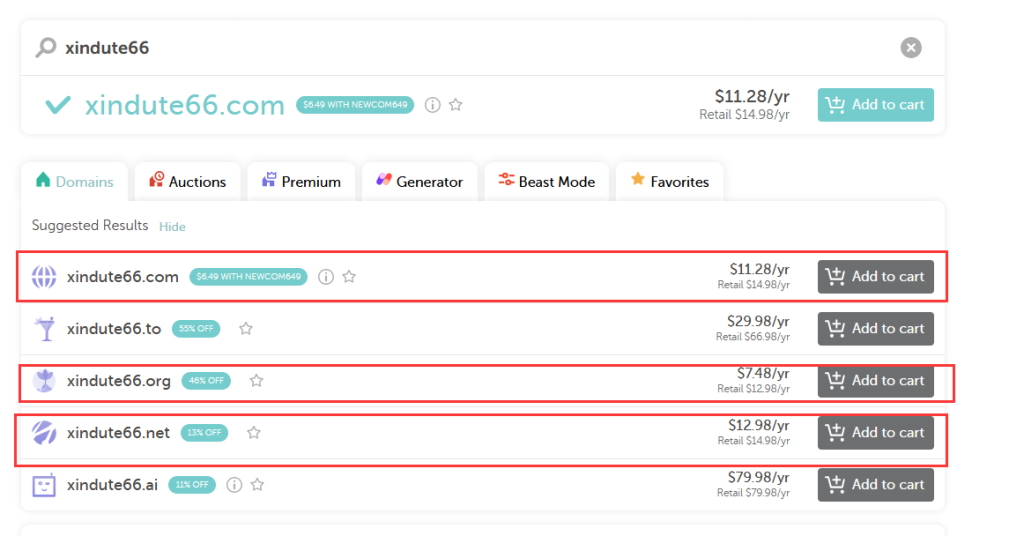
Task: Favorite the top xindute66.com result with star
Action: [456, 105]
